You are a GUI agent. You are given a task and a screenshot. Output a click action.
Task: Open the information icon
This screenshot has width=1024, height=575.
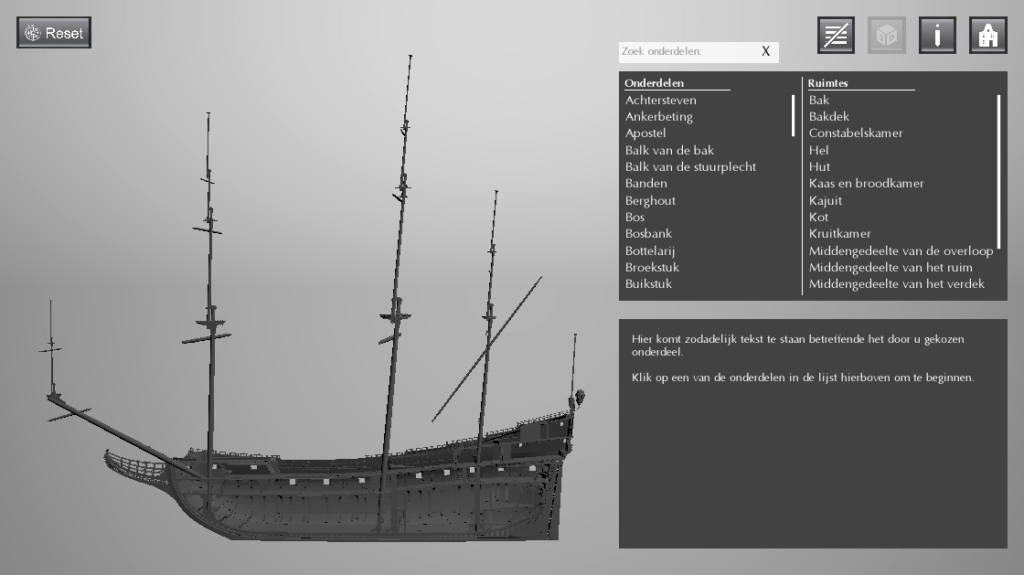[x=937, y=35]
